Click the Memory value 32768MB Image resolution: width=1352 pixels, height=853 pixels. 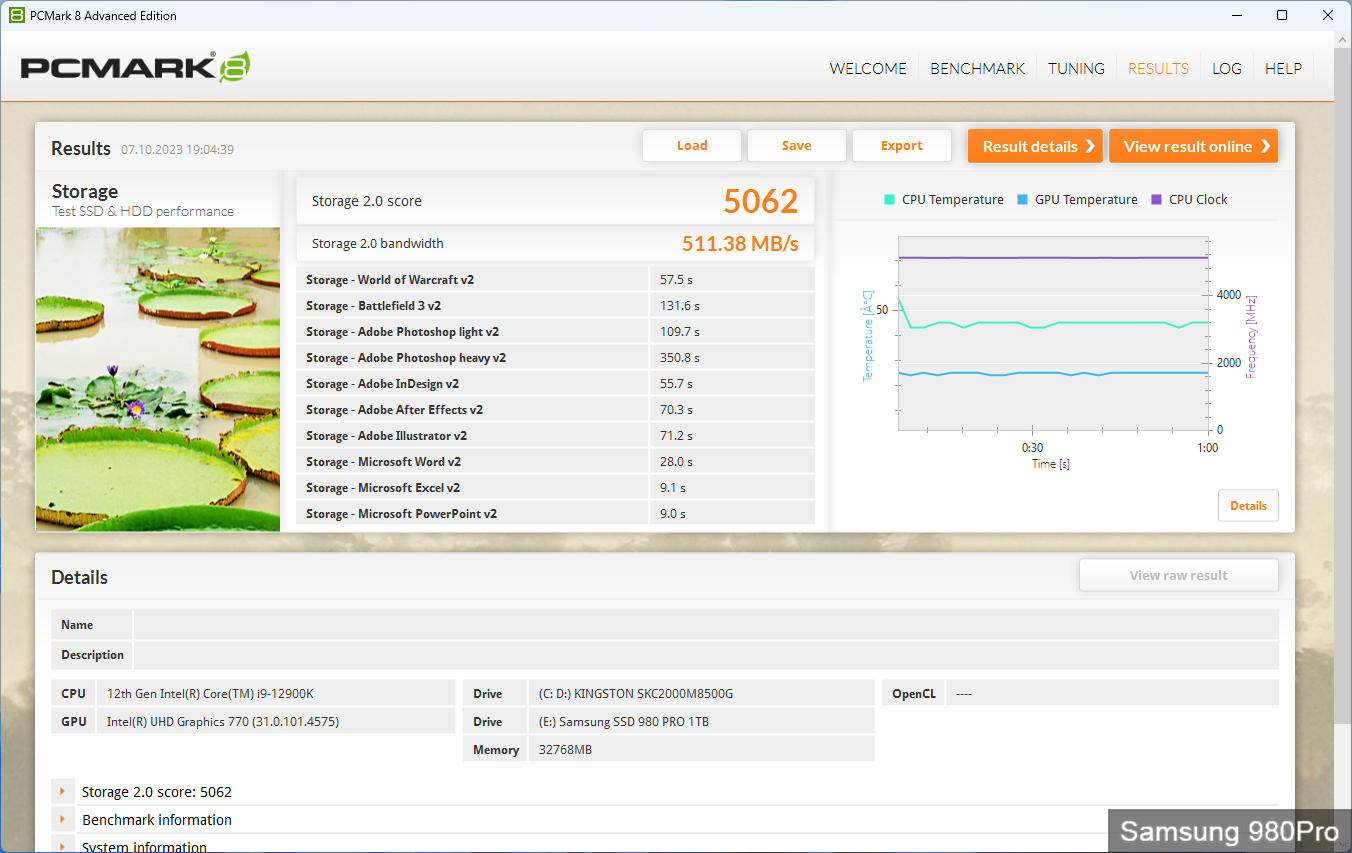pos(701,749)
